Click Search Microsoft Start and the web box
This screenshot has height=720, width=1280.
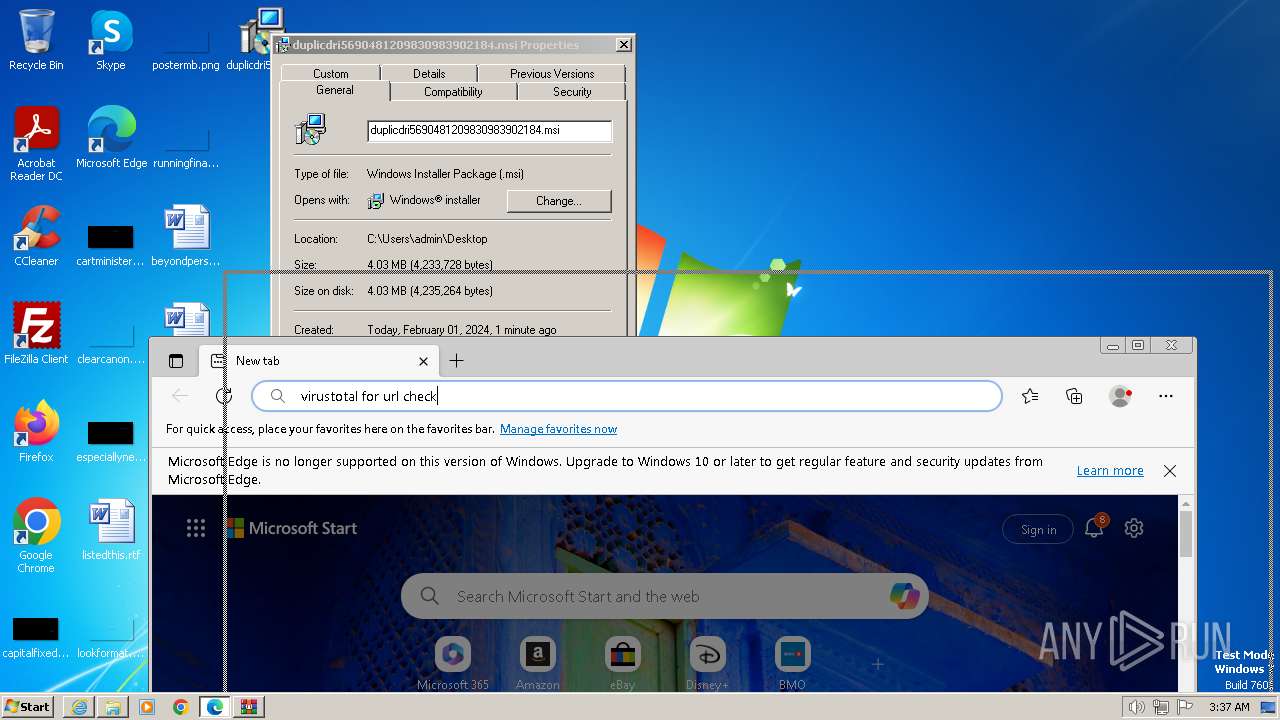click(665, 596)
